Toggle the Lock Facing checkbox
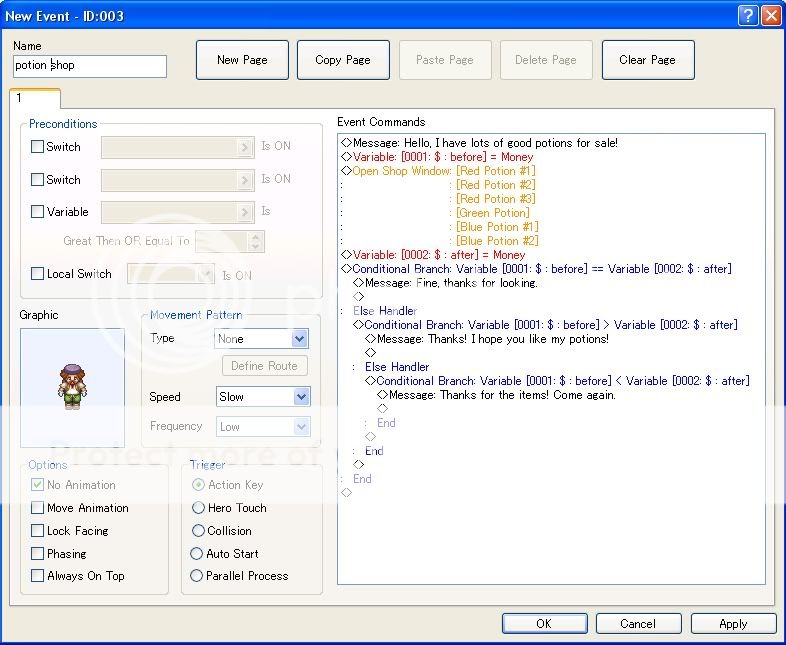This screenshot has width=786, height=645. (x=38, y=531)
